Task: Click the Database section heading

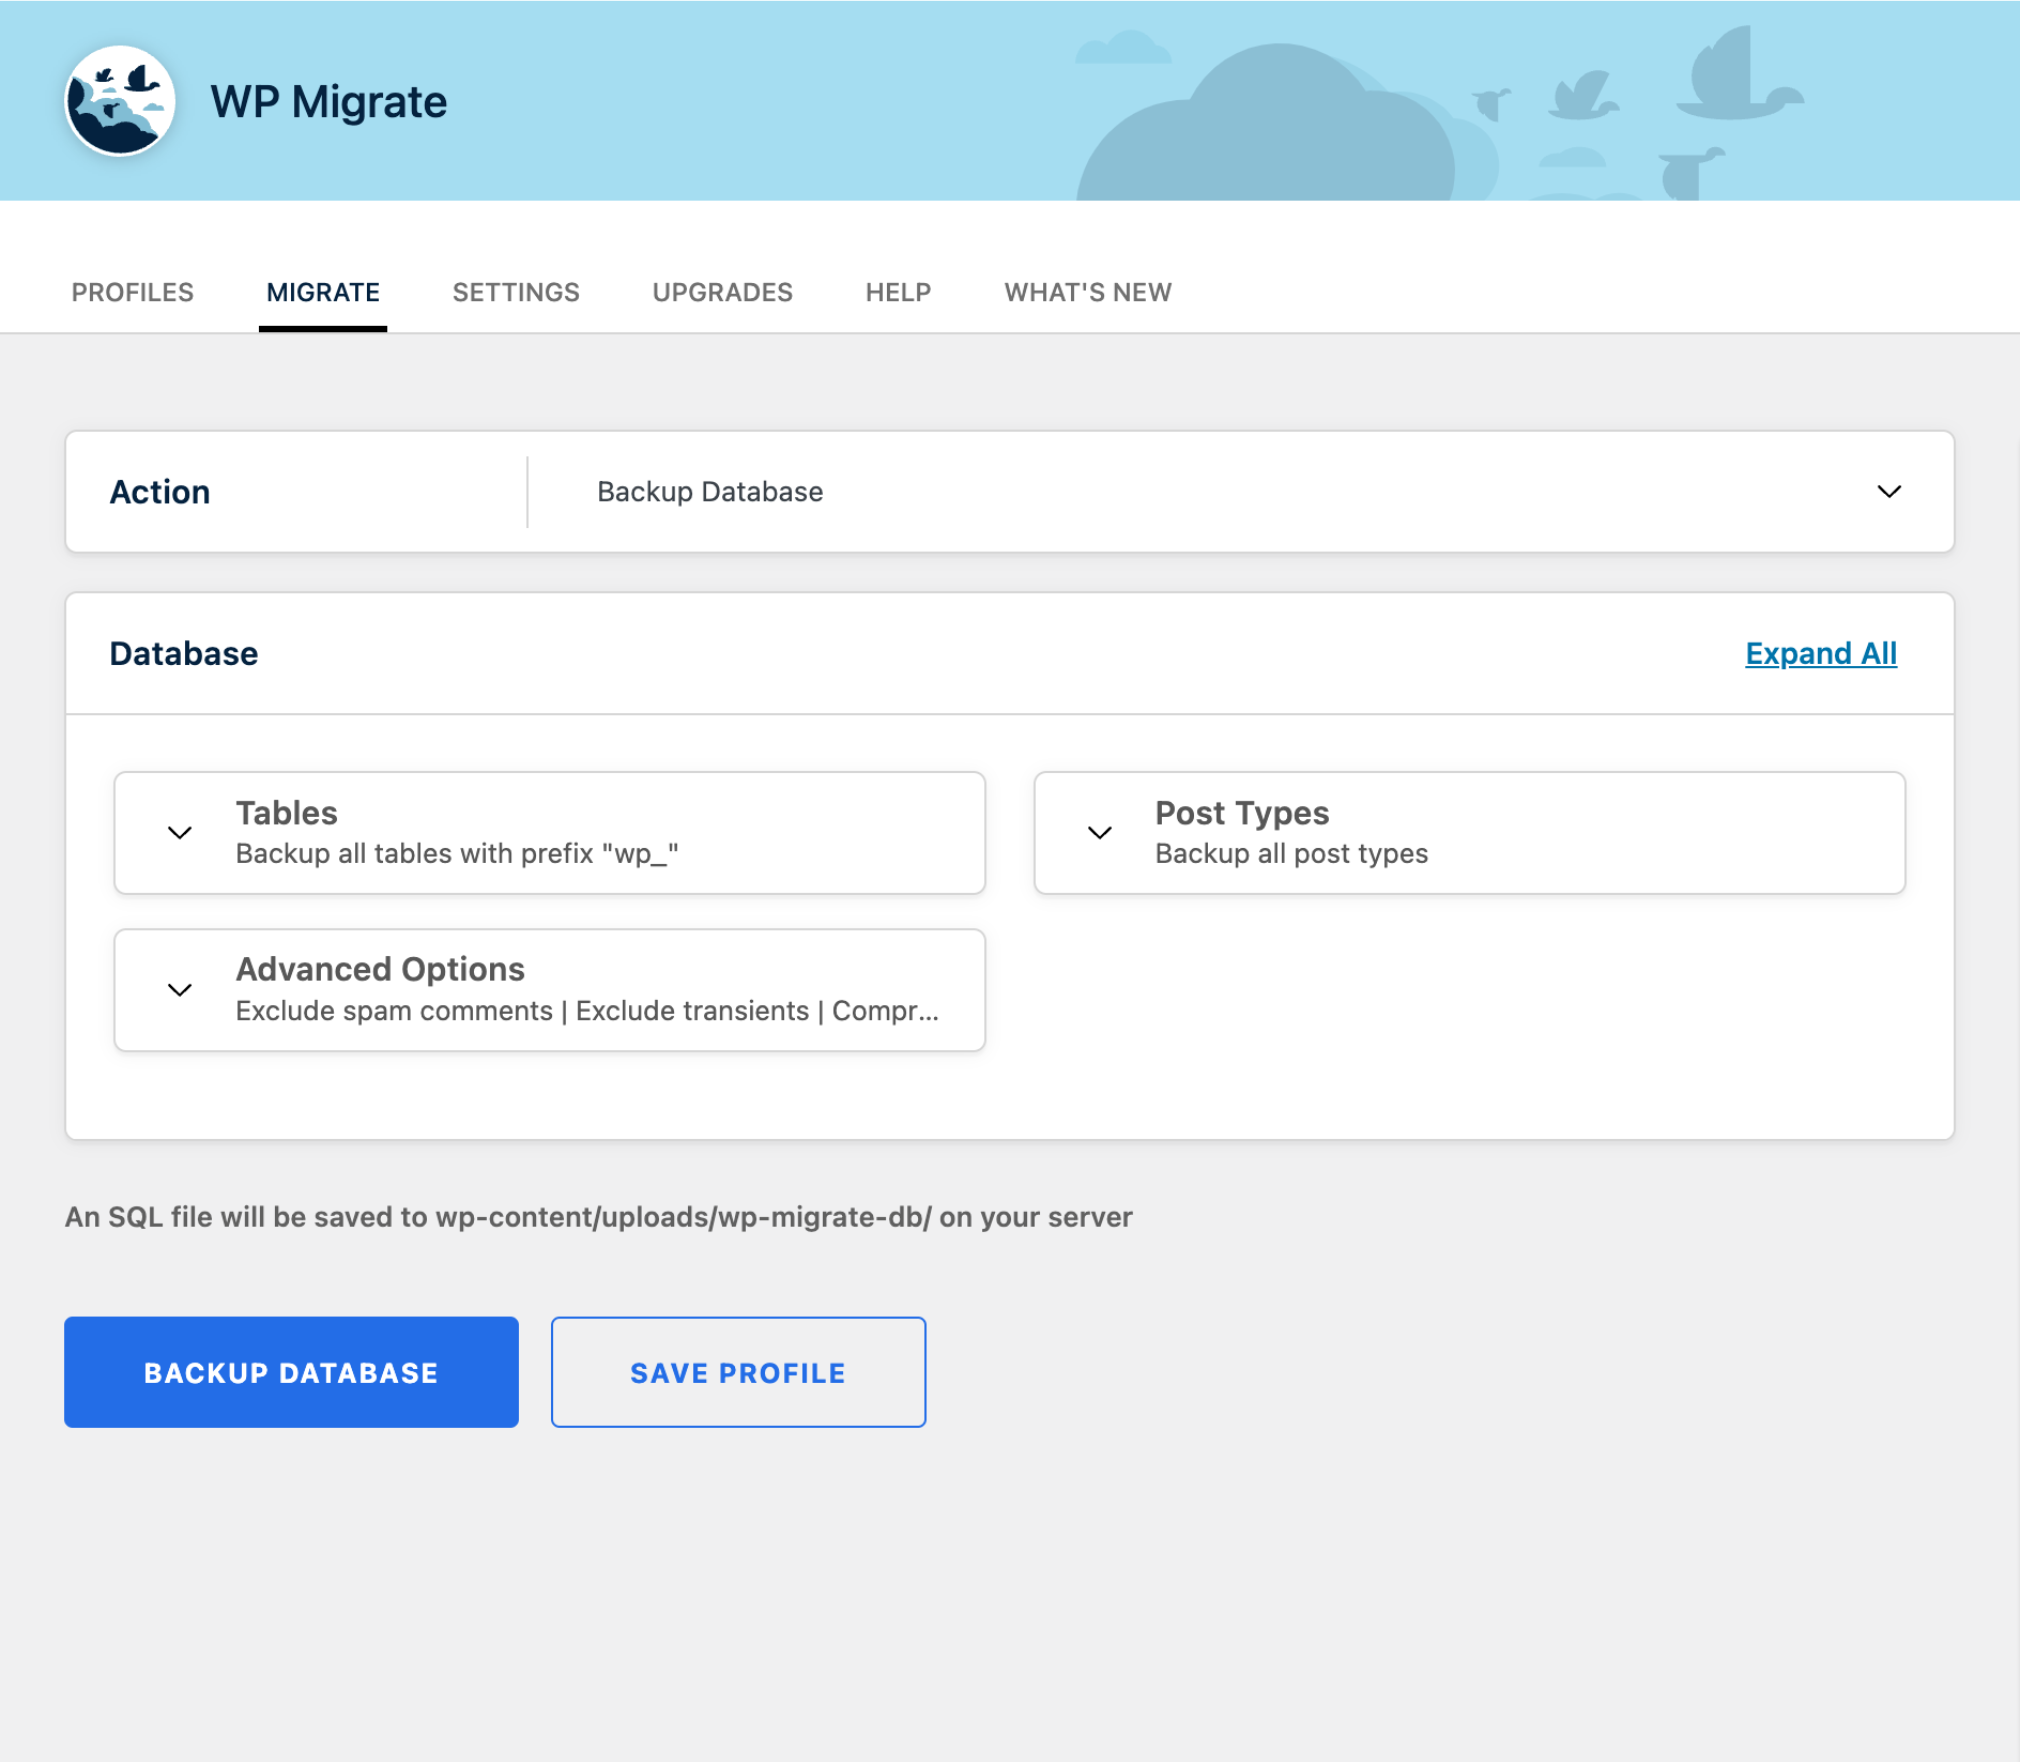Action: (184, 653)
